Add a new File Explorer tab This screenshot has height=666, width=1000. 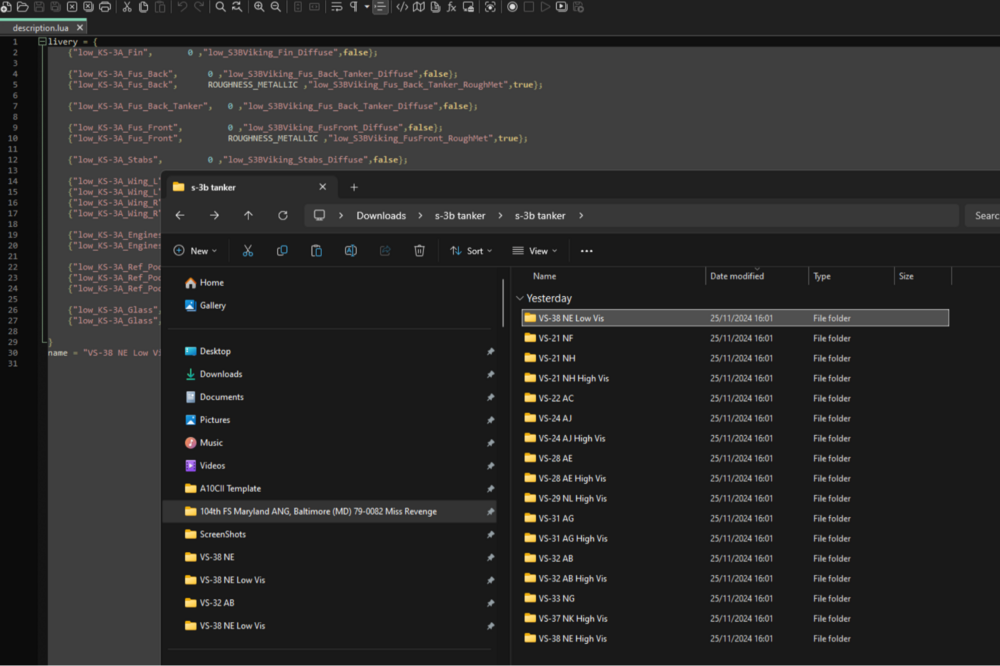coord(354,187)
